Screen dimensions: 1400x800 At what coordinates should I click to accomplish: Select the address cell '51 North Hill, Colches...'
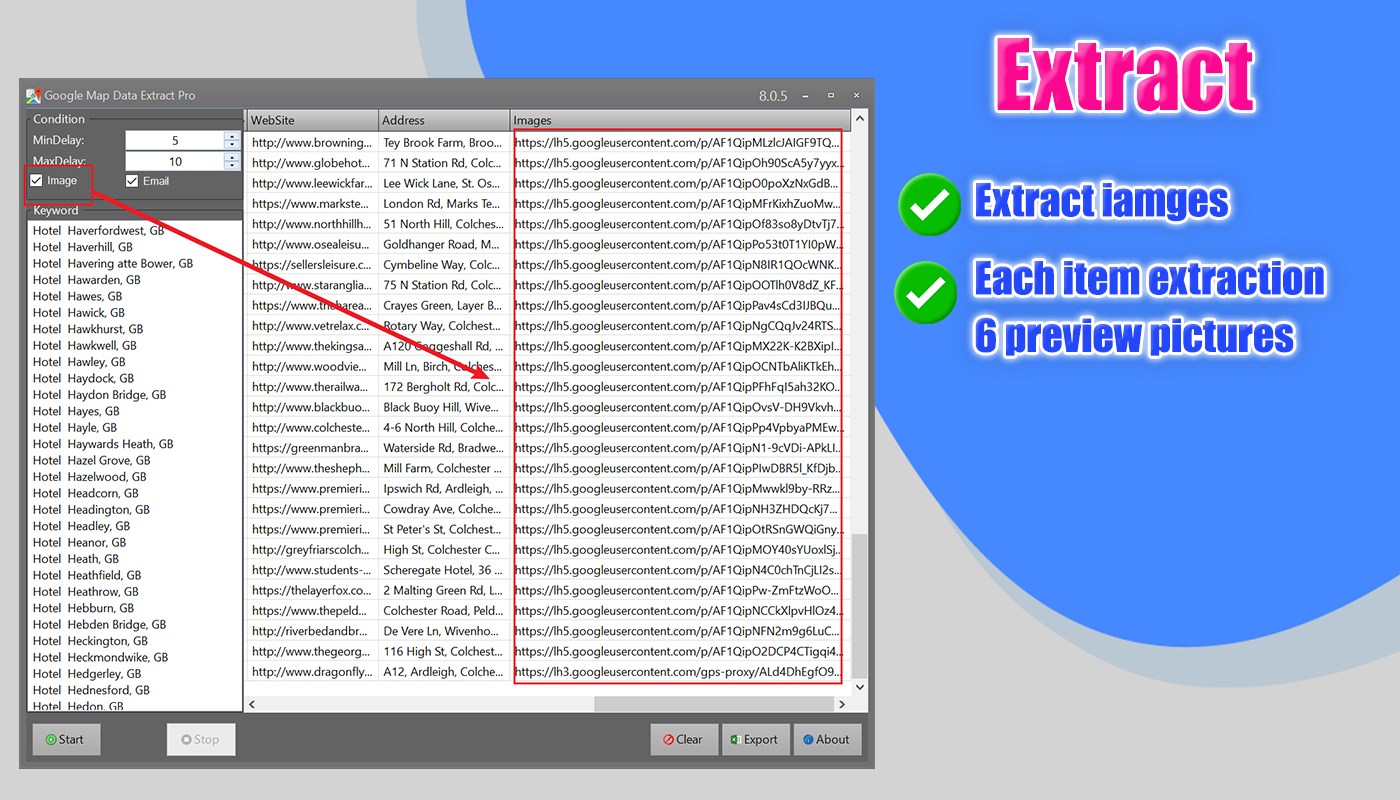coord(444,224)
